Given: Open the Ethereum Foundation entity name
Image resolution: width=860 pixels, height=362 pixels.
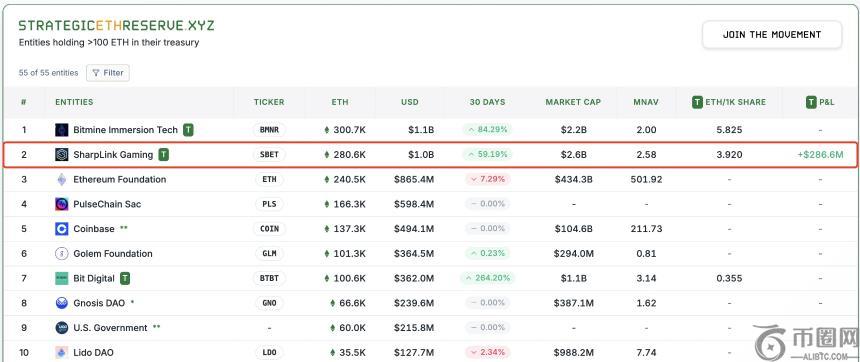Looking at the screenshot, I should (120, 179).
